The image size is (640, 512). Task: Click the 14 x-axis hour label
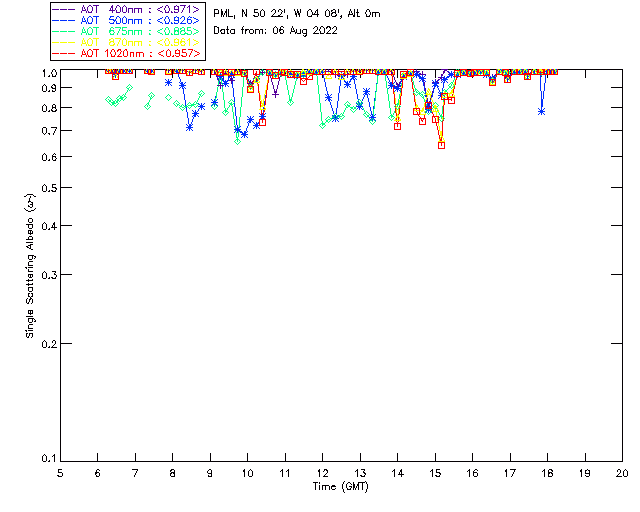398,473
